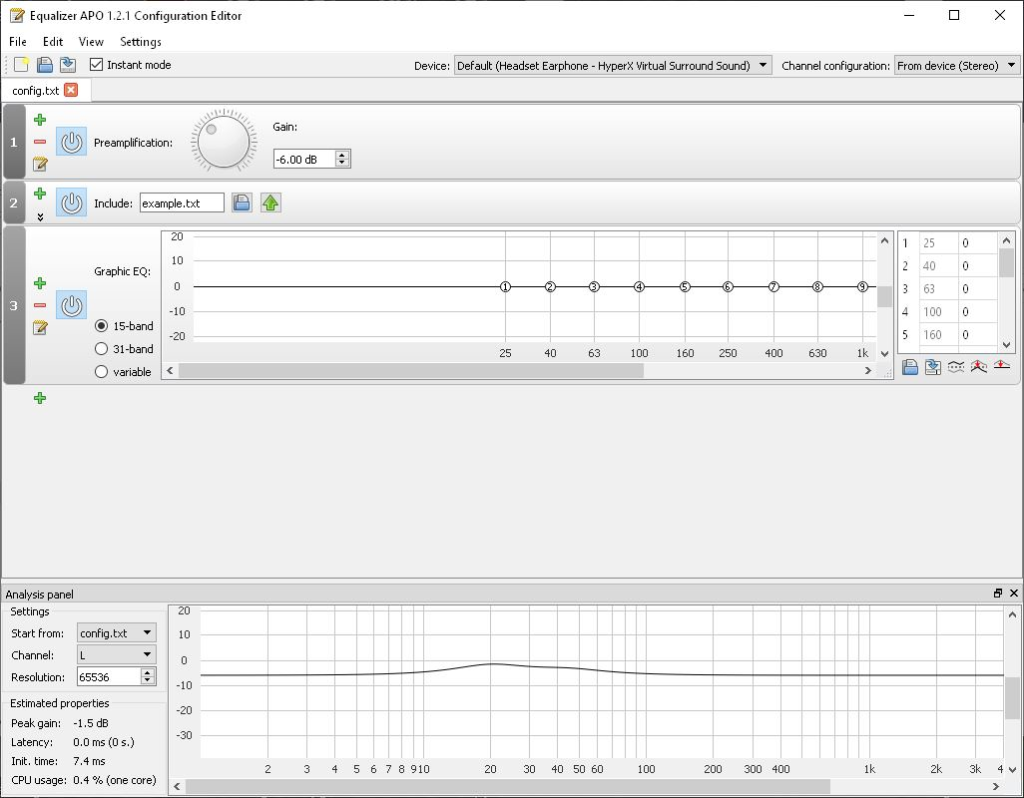The height and width of the screenshot is (798, 1024).
Task: Toggle power for the Preamplification filter
Action: pyautogui.click(x=70, y=142)
